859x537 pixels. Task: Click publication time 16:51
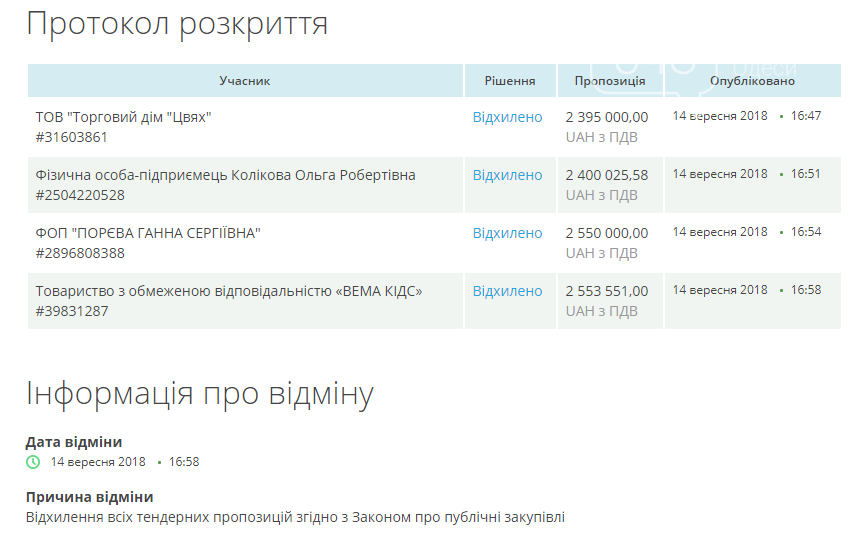pyautogui.click(x=806, y=174)
